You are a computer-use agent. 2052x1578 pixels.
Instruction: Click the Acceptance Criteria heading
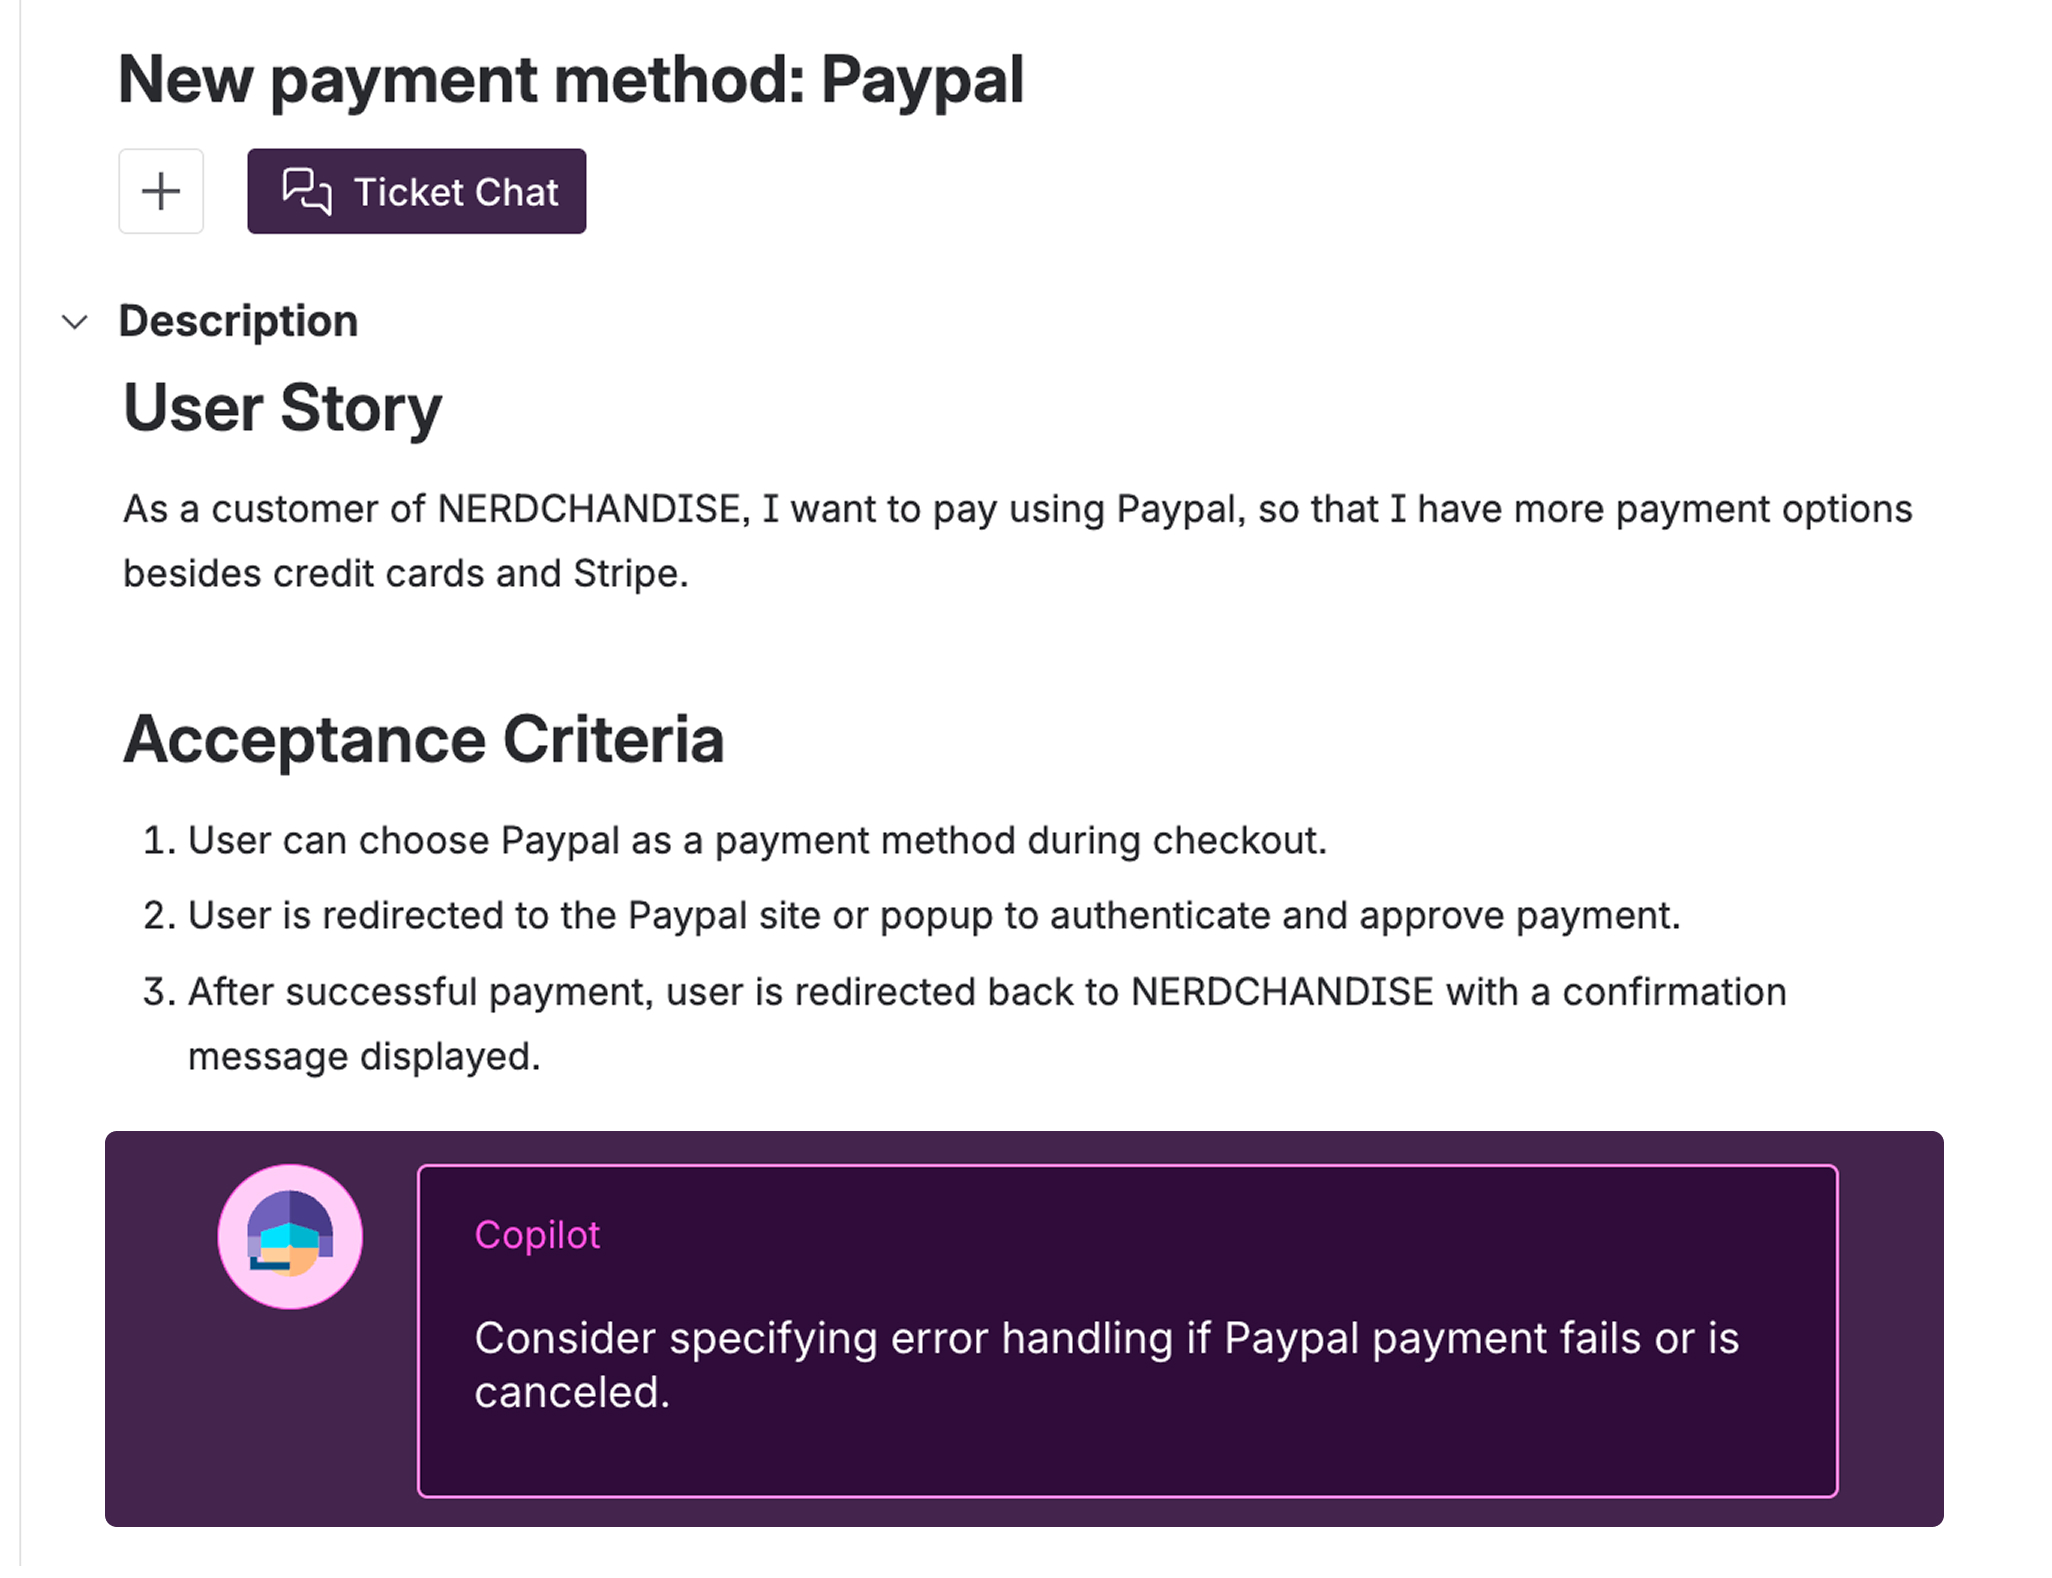tap(423, 740)
